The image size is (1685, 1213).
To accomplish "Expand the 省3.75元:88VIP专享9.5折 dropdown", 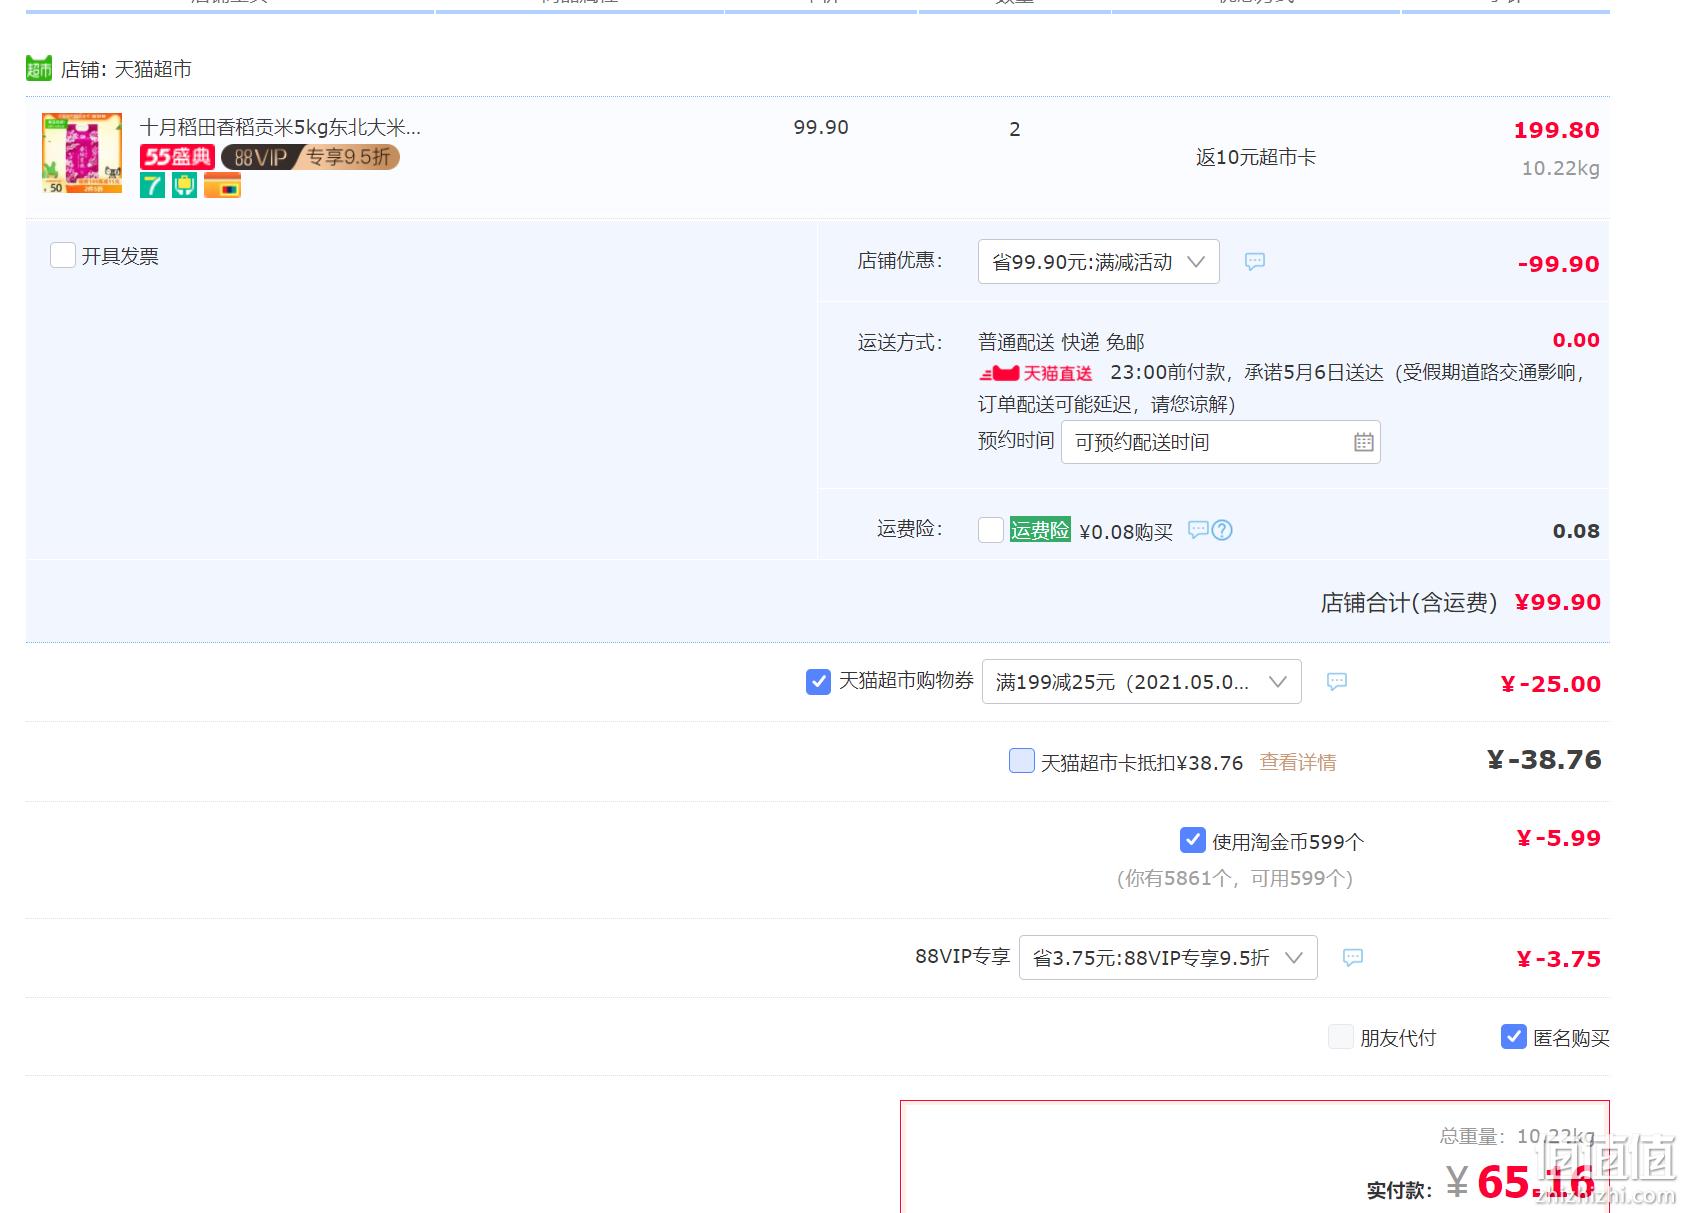I will click(x=1168, y=958).
